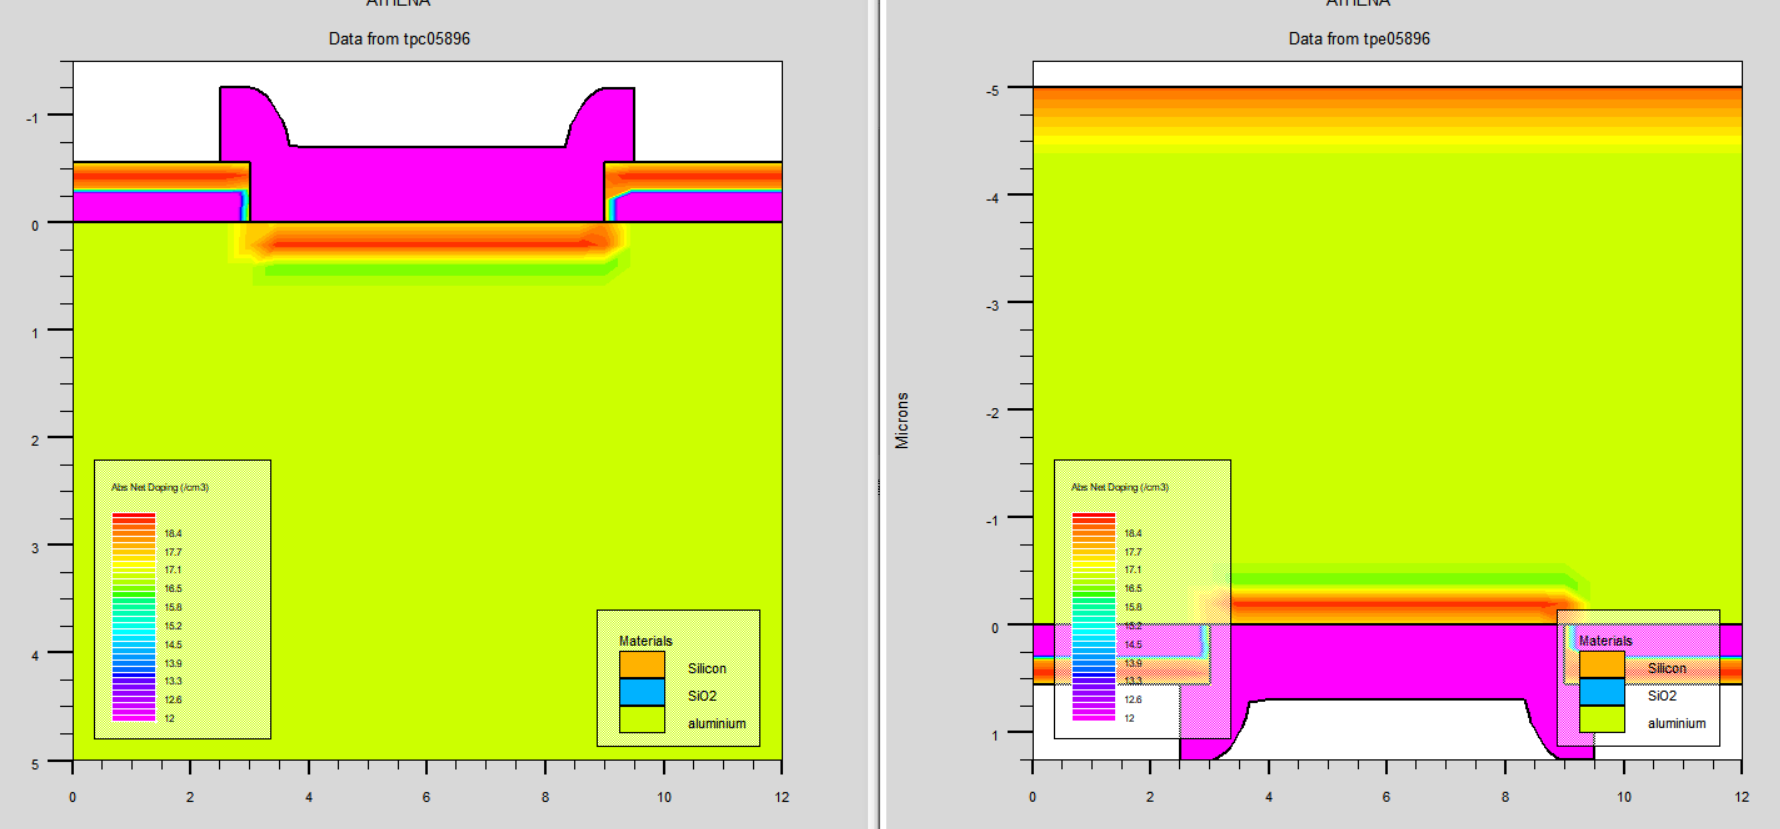Click the y-axis "-5" tick label in right plot

pyautogui.click(x=992, y=91)
